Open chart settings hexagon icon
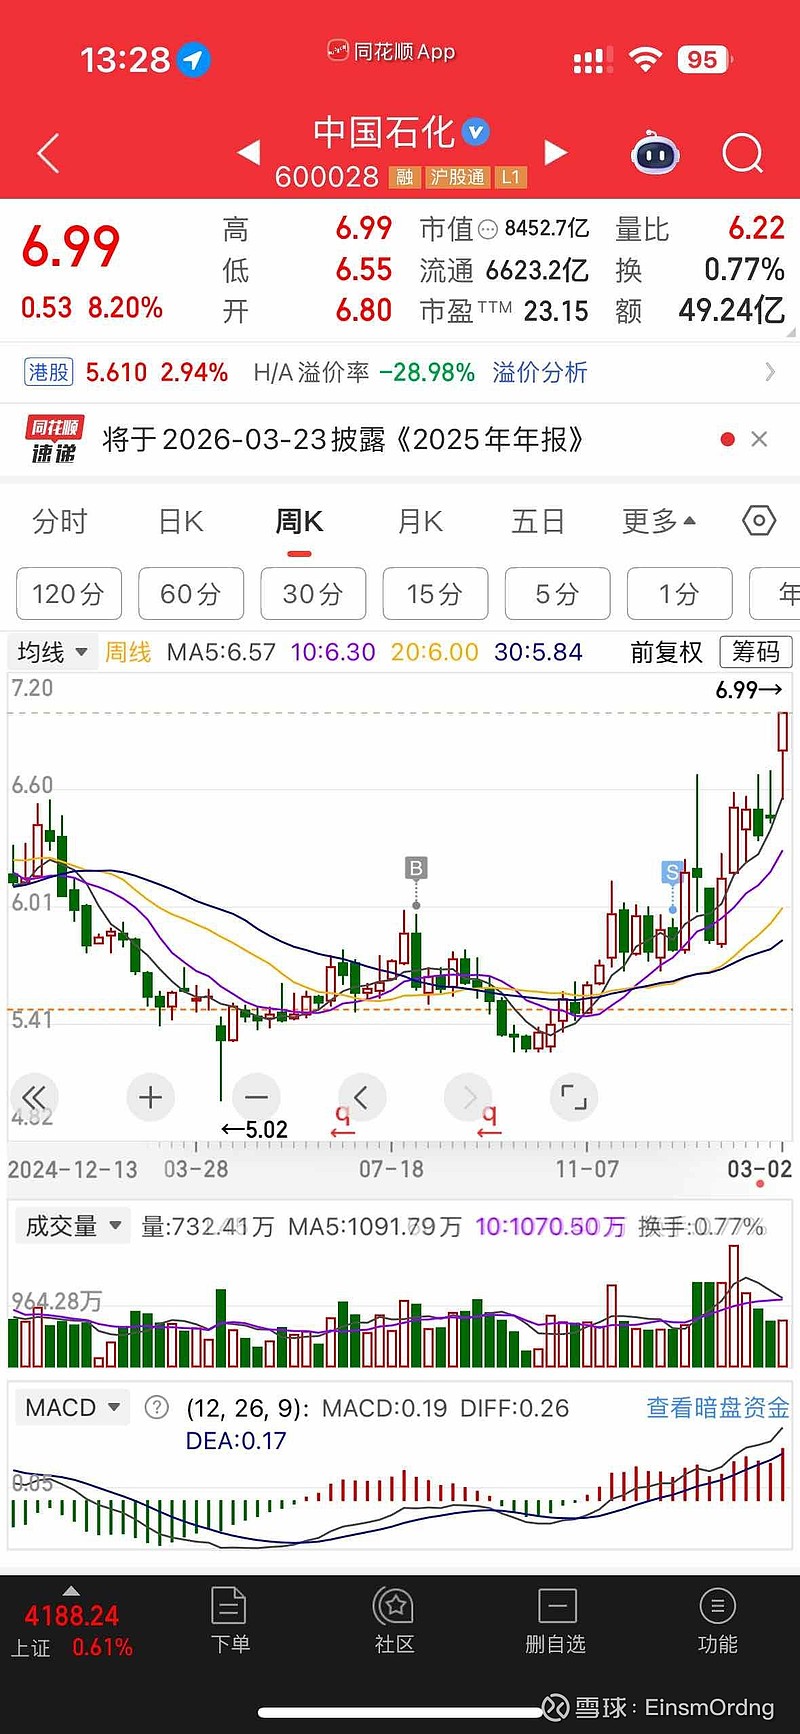Screen dimensions: 800x1734 click(759, 521)
